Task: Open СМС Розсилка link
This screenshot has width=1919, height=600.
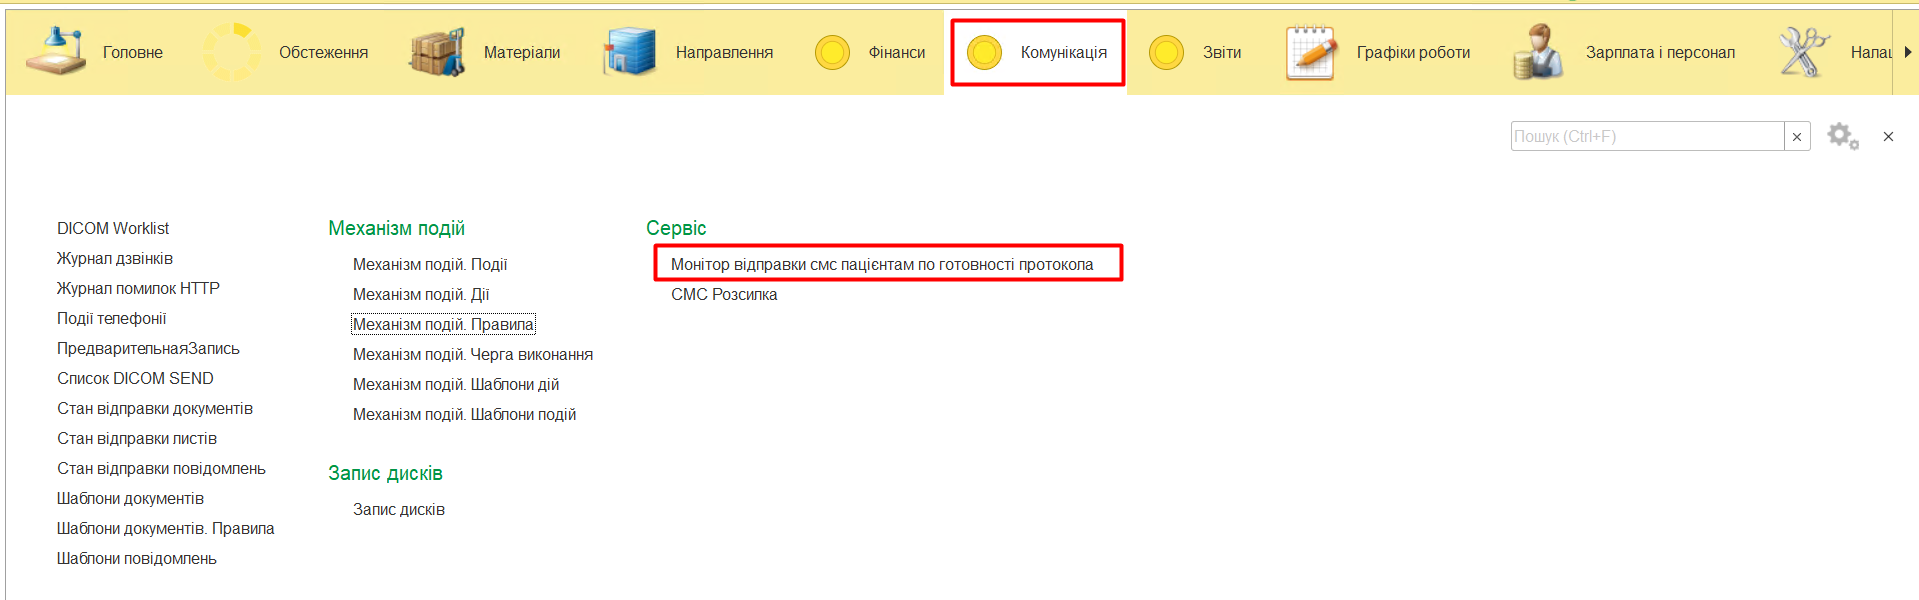Action: coord(724,295)
